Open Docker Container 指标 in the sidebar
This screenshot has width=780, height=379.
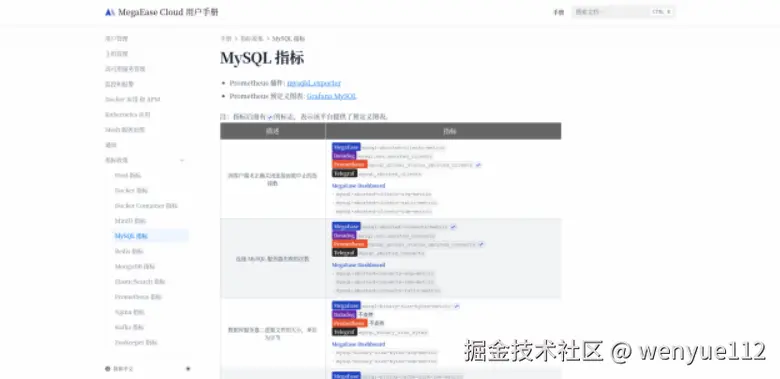tap(146, 206)
